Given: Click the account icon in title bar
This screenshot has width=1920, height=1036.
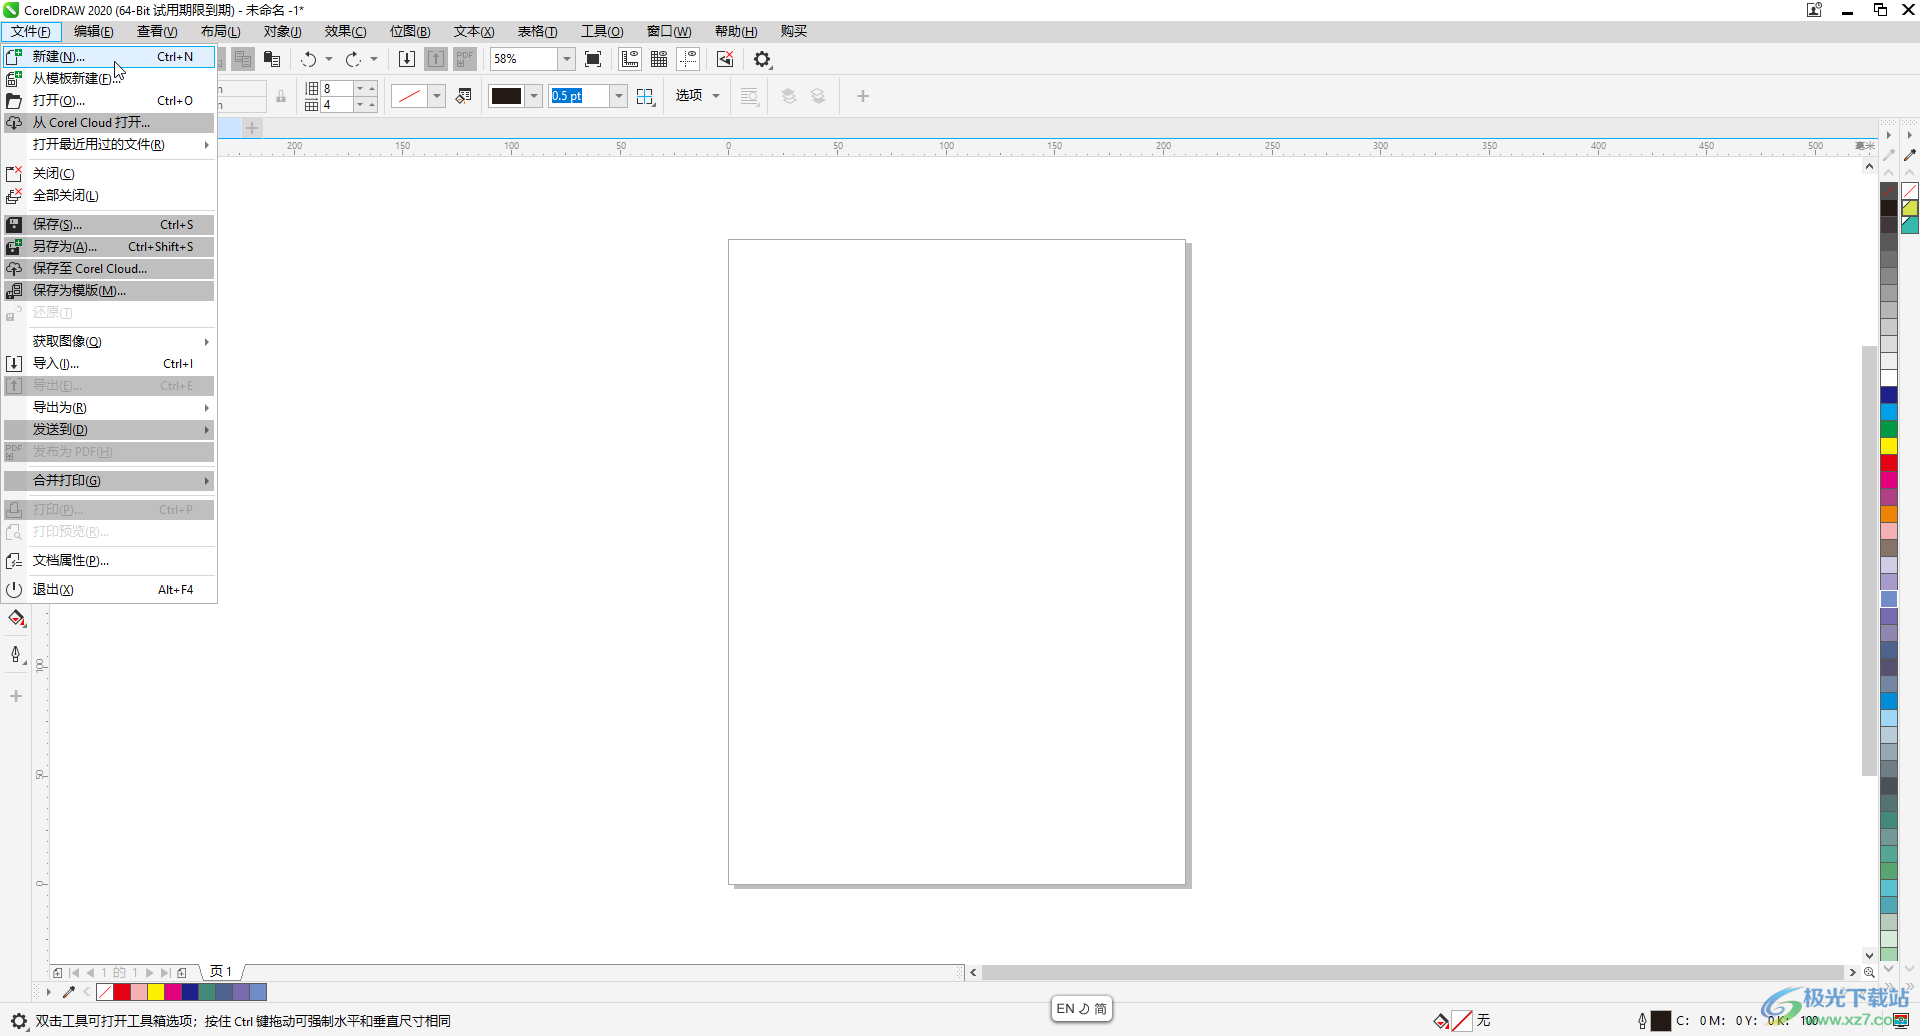Looking at the screenshot, I should coord(1814,10).
